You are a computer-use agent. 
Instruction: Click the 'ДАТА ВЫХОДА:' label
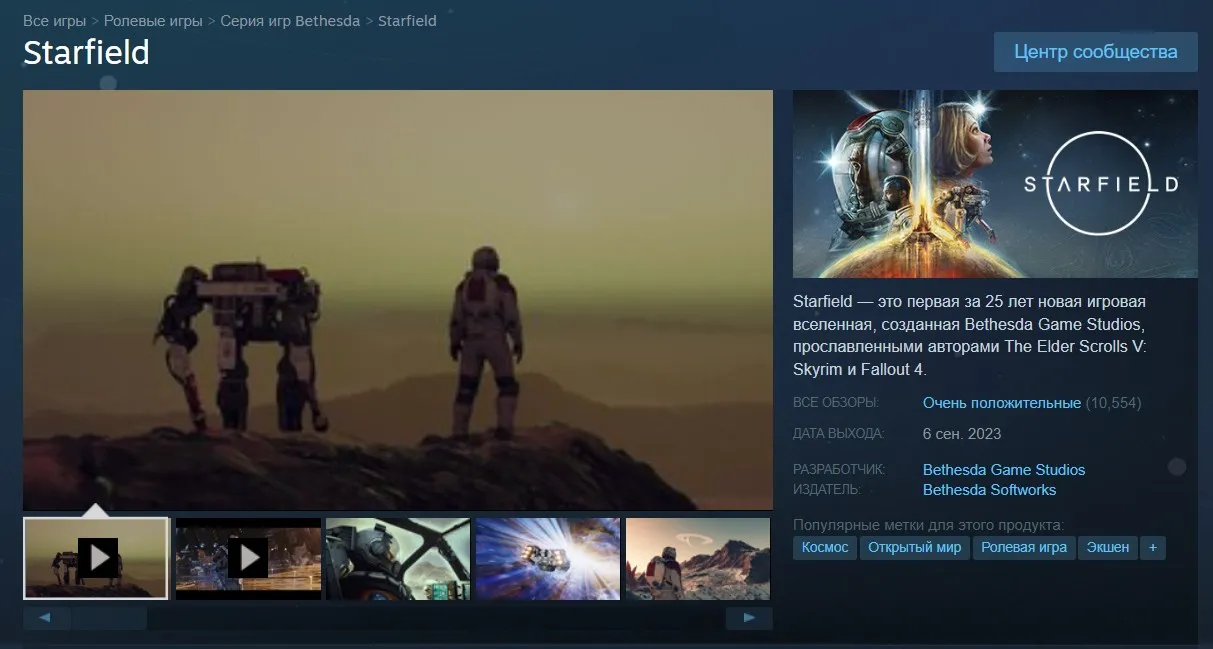point(839,434)
